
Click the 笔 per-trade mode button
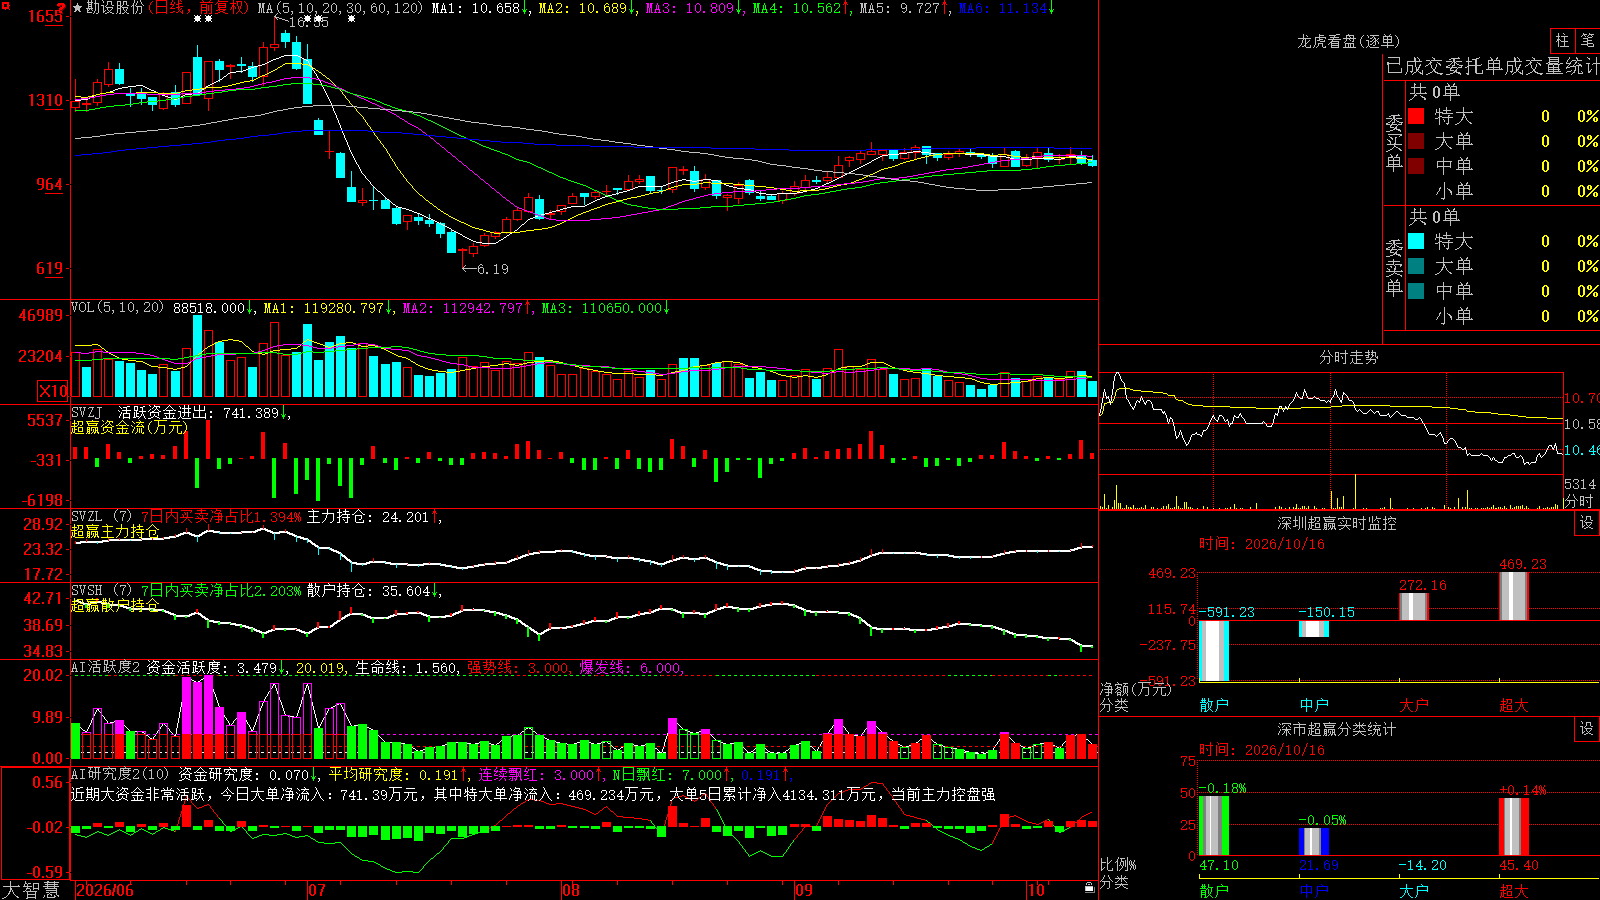[1587, 41]
